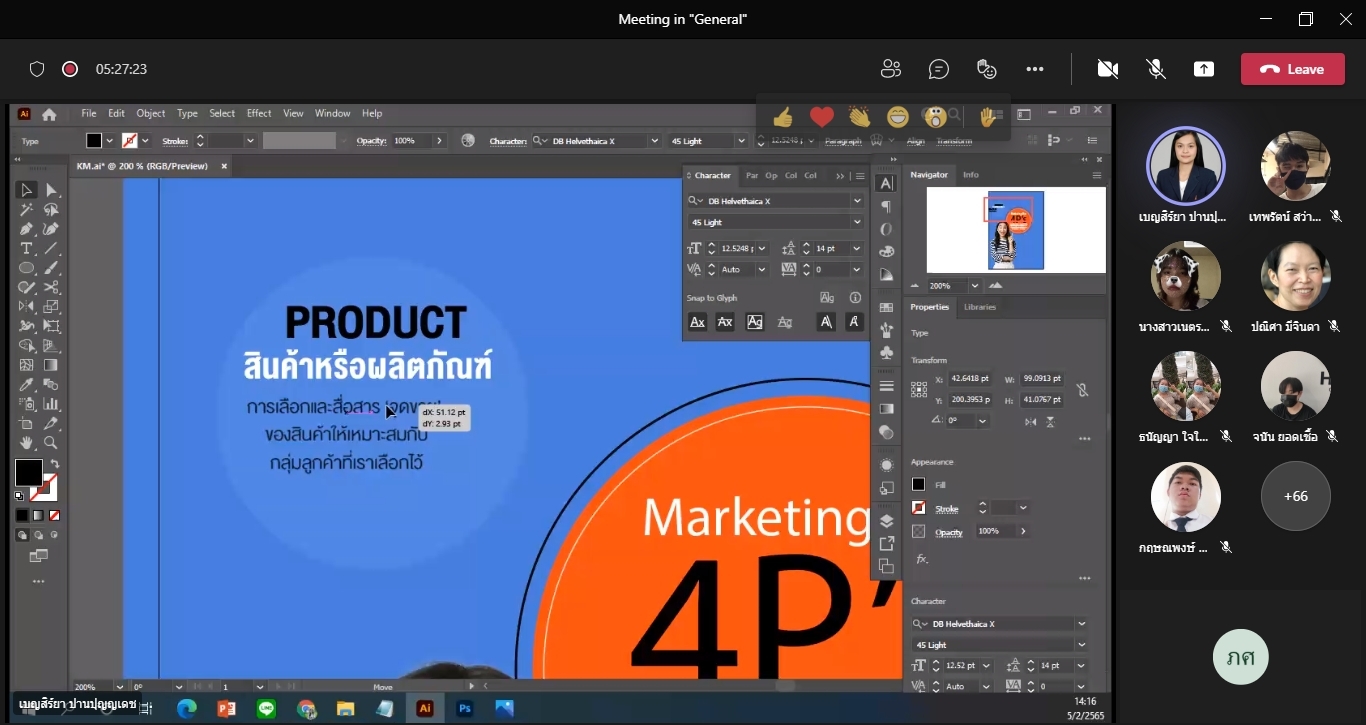
Task: Open Navigator zoom 200% dropdown
Action: pyautogui.click(x=975, y=286)
